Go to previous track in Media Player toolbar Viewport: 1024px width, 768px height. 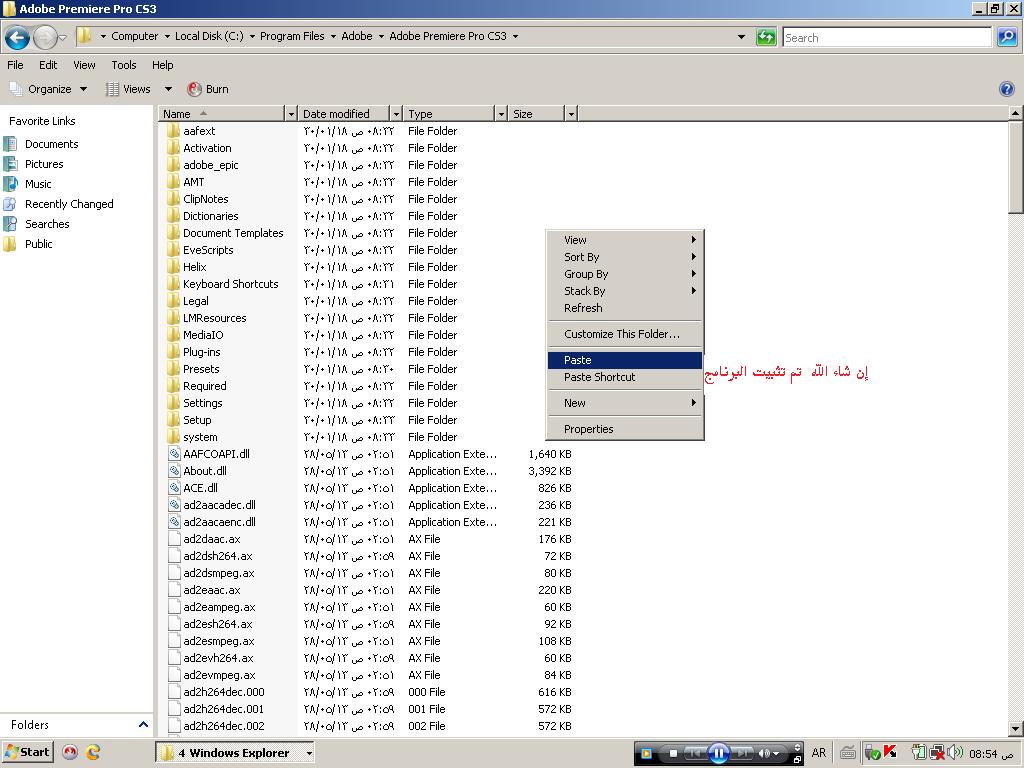(695, 754)
